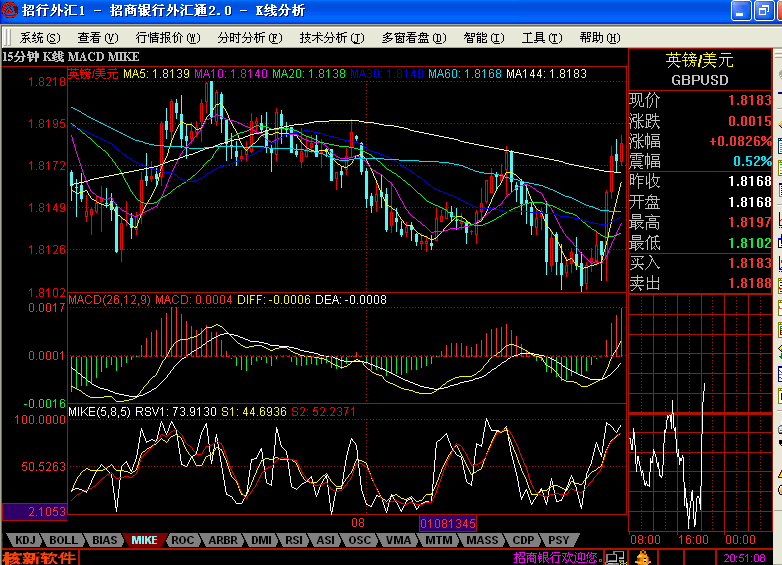The image size is (782, 565).
Task: Click the intraday mini chart beside the 16:00 label
Action: pyautogui.click(x=699, y=413)
